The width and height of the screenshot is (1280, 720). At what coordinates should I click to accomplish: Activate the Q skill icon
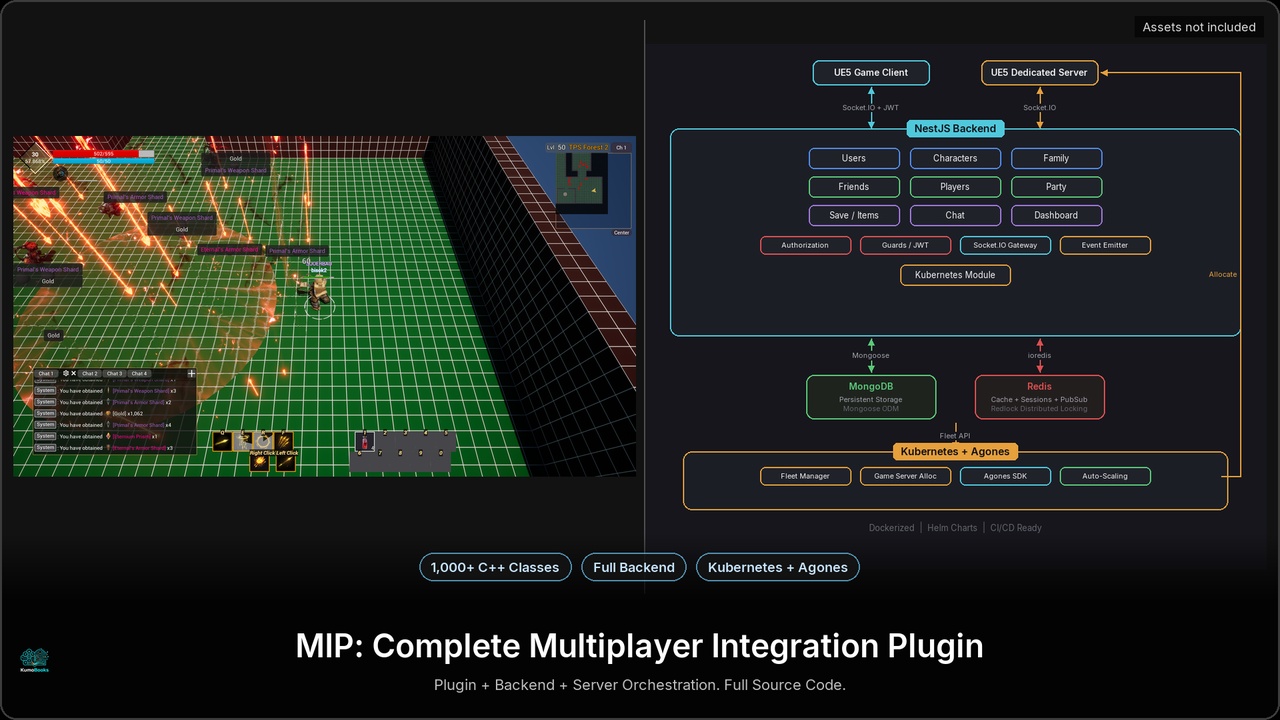click(x=222, y=441)
